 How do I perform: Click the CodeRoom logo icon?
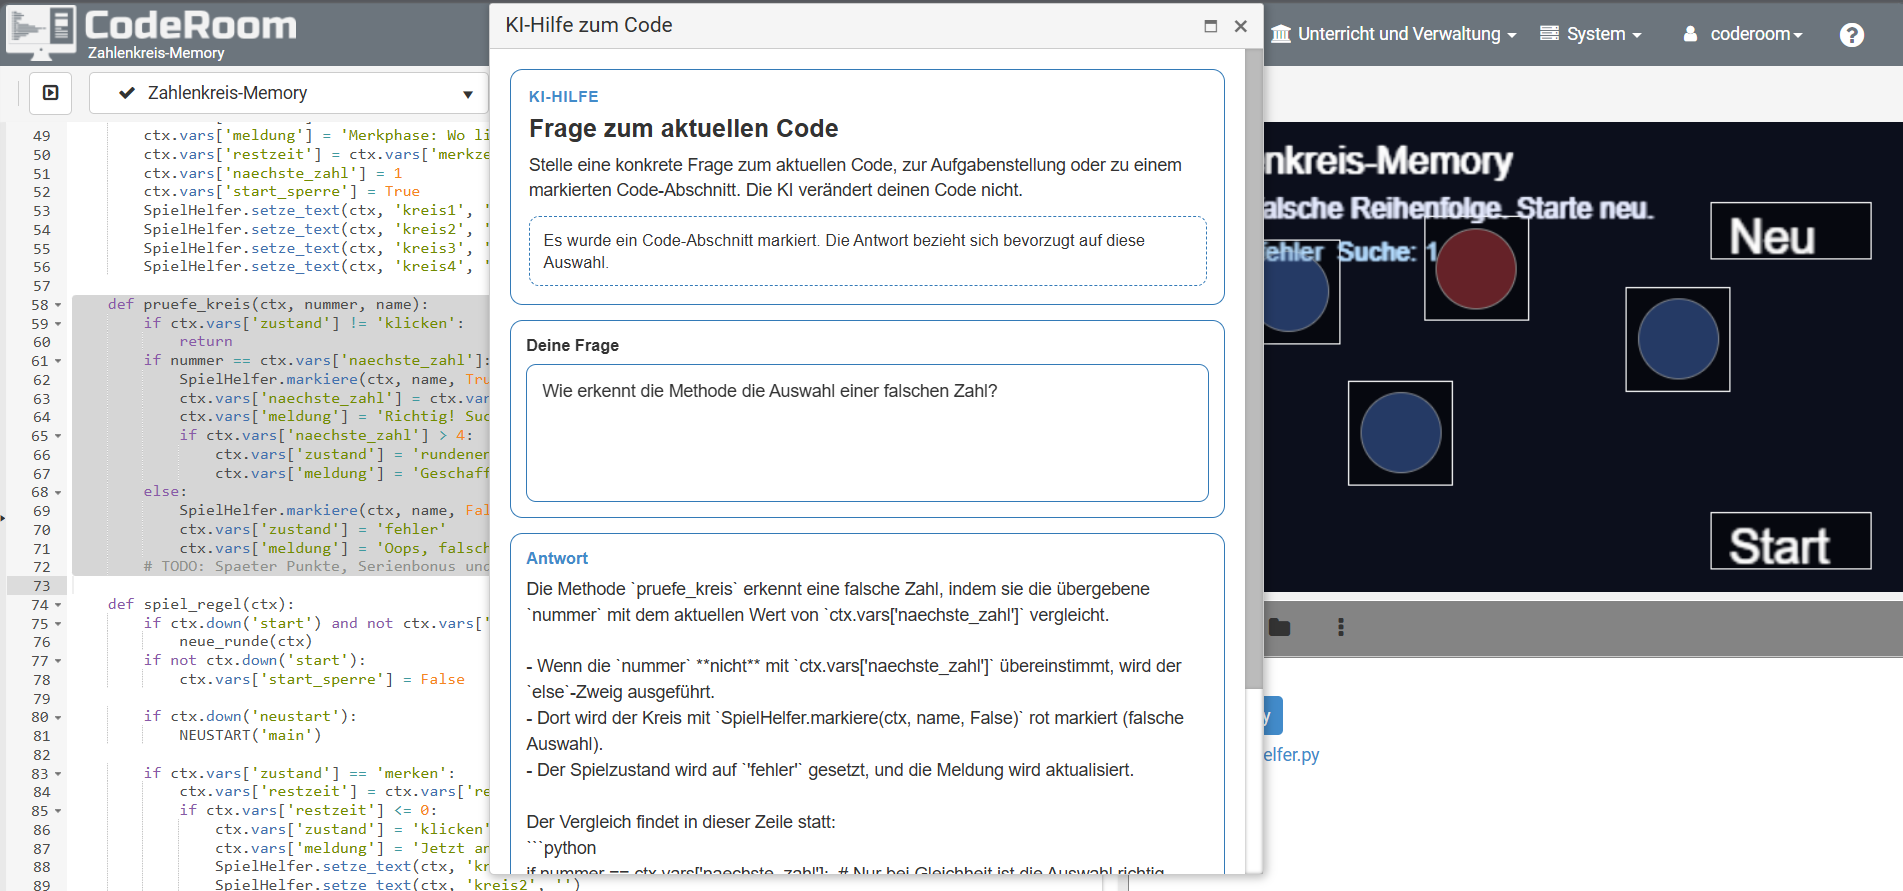pyautogui.click(x=40, y=33)
